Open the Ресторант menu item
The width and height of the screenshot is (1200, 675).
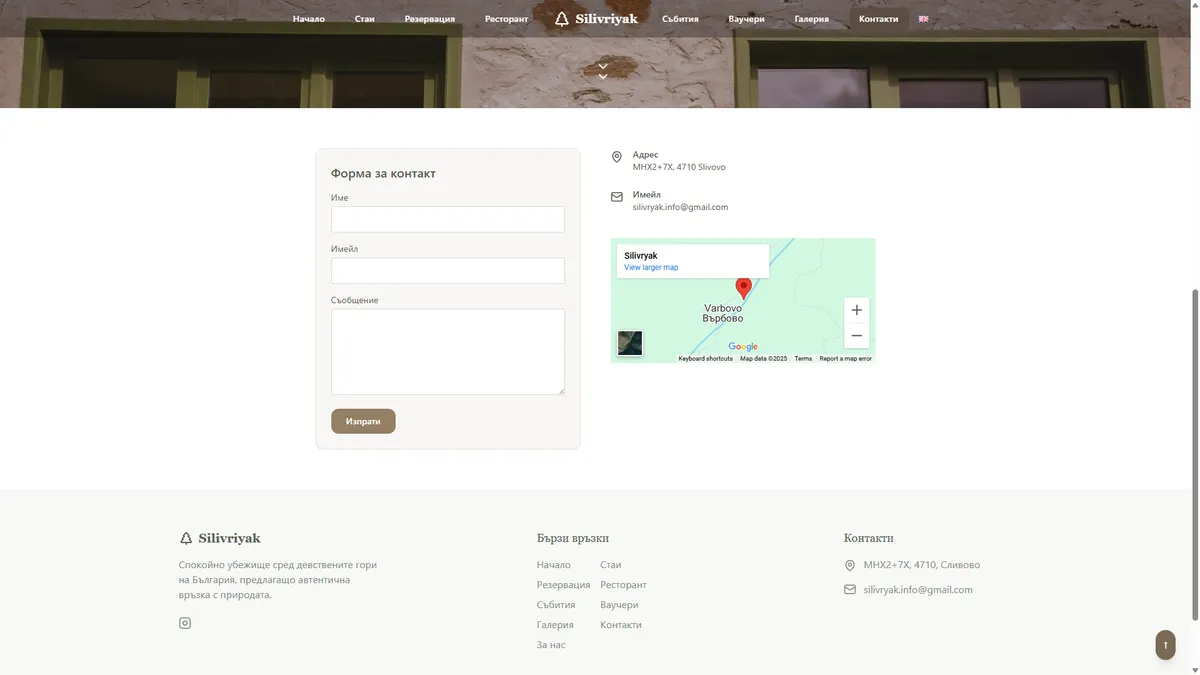click(506, 19)
